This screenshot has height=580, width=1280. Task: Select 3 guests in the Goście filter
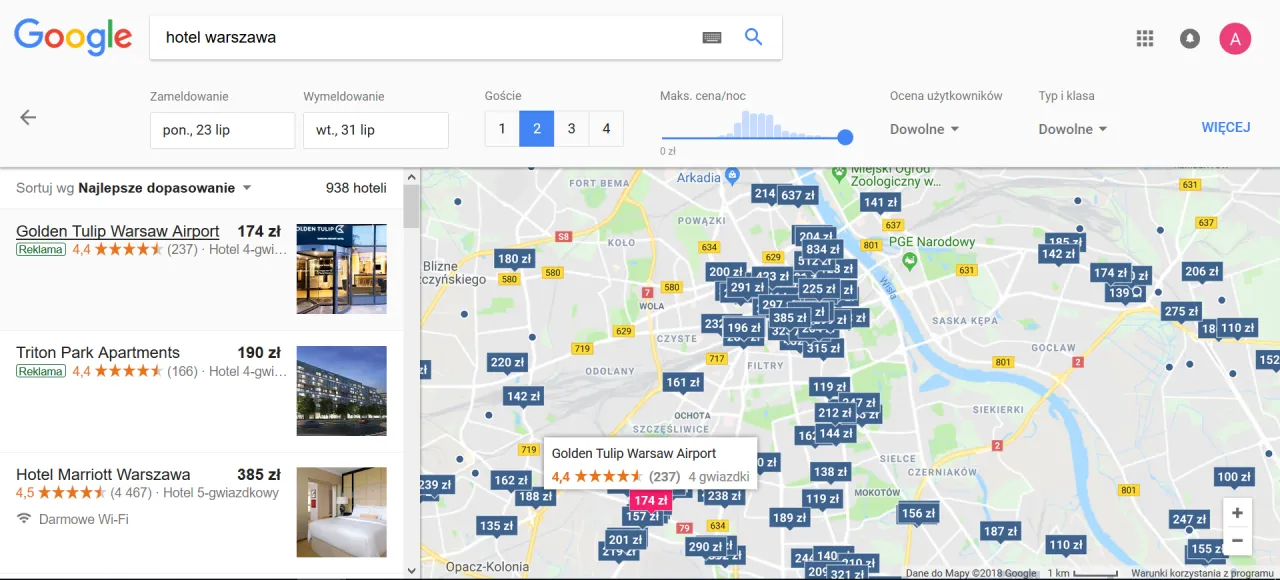coord(571,128)
